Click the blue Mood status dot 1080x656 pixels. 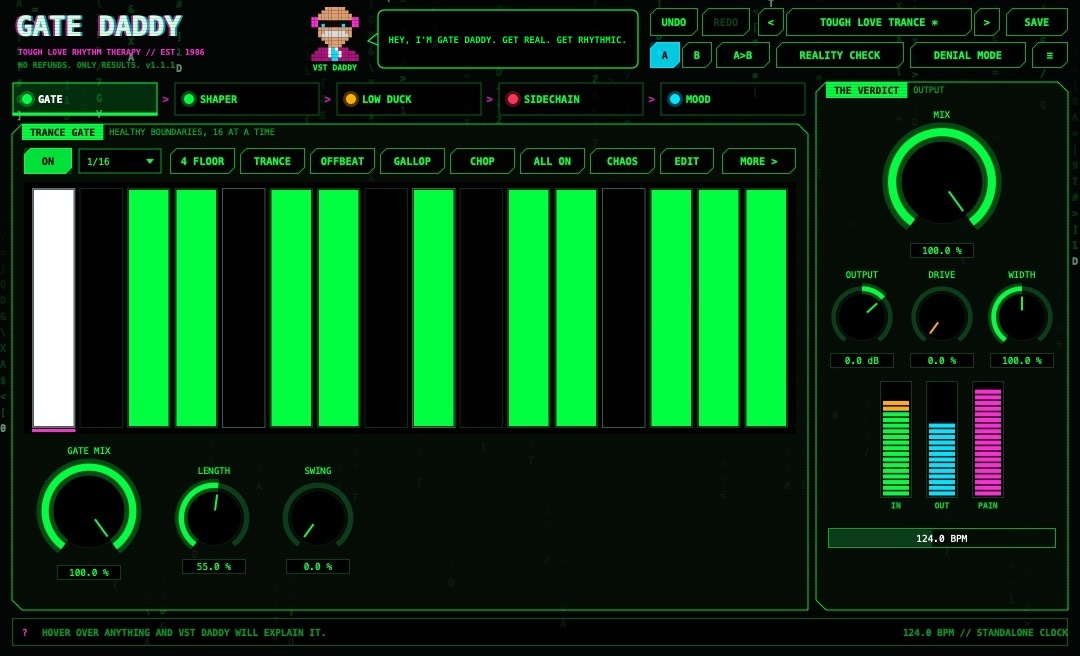pos(674,99)
